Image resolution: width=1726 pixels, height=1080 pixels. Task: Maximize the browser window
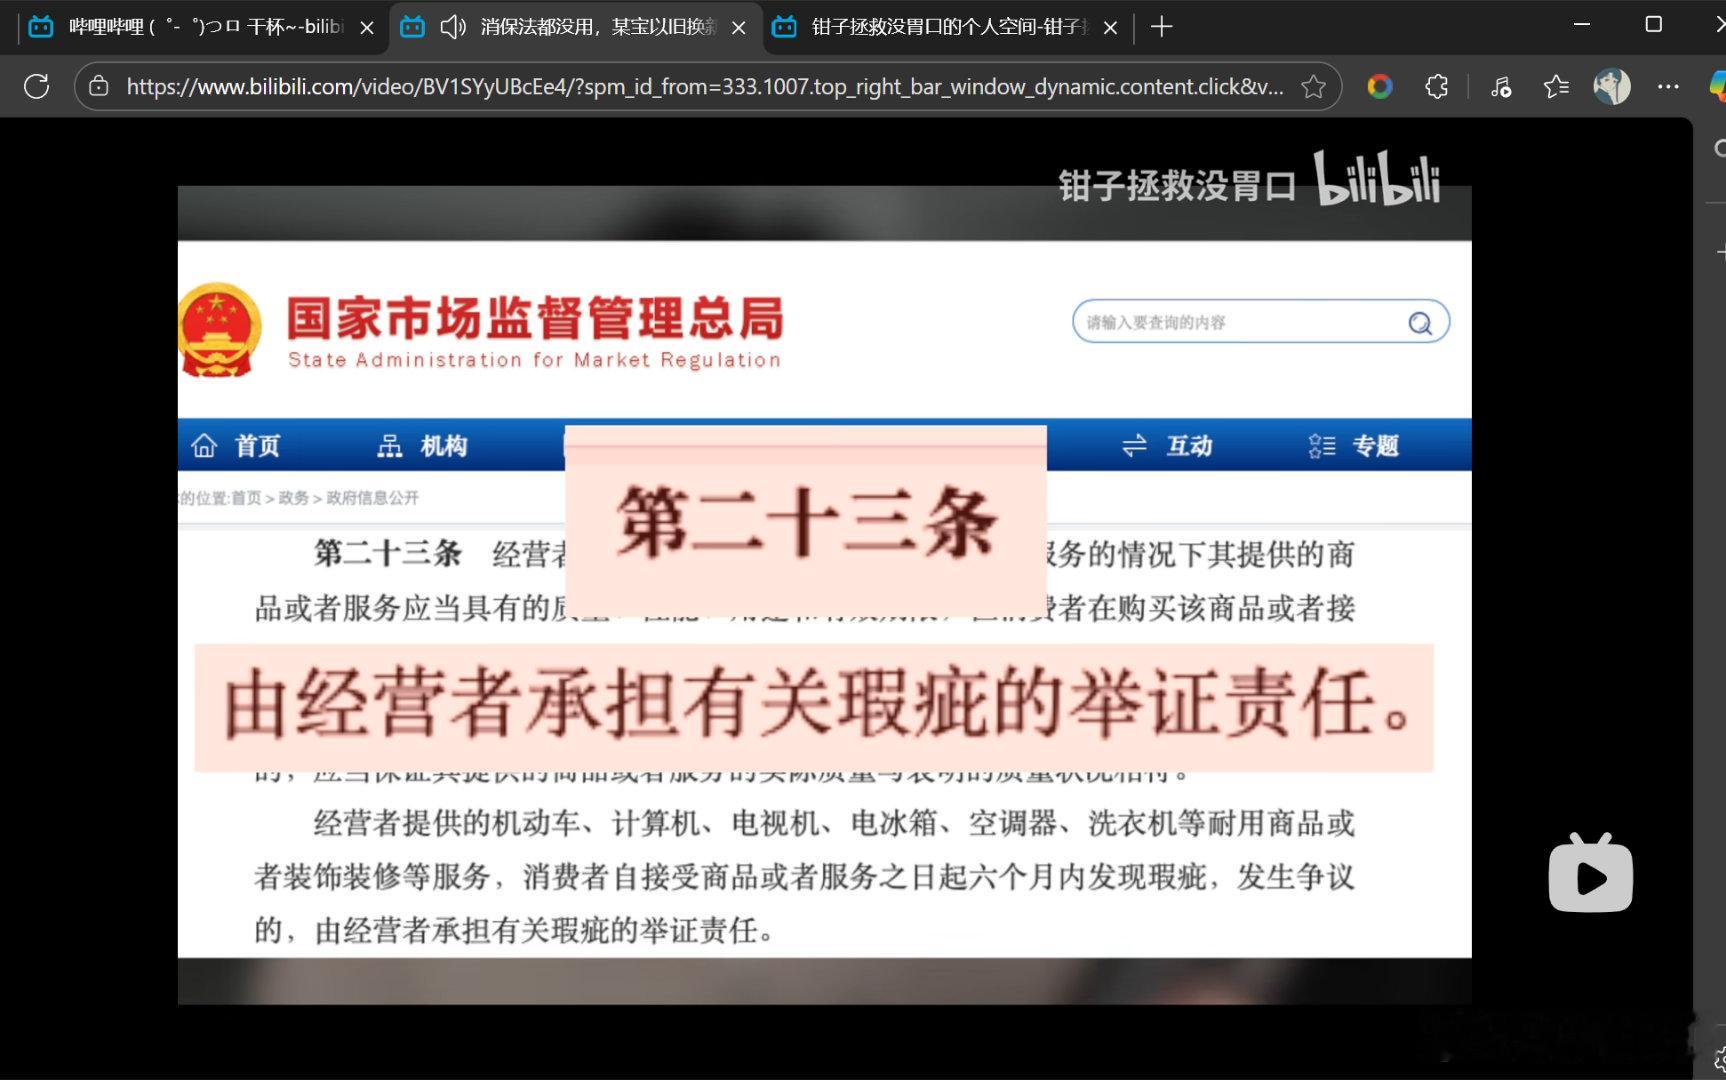click(1654, 25)
